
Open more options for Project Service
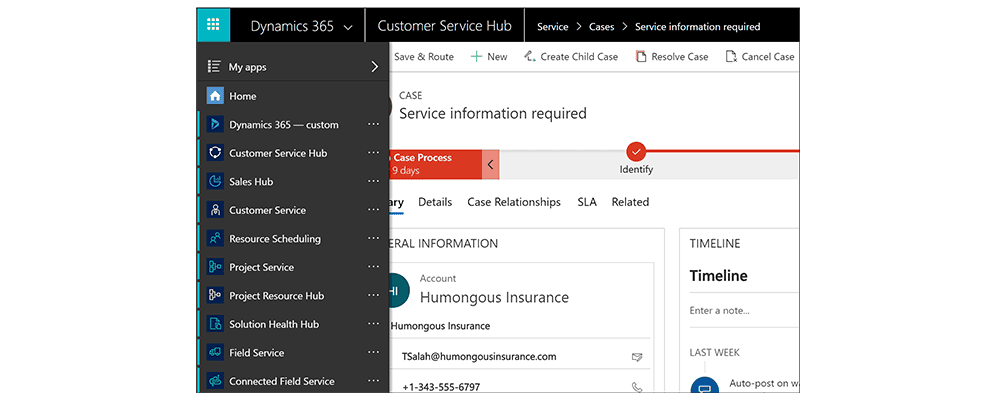[374, 267]
